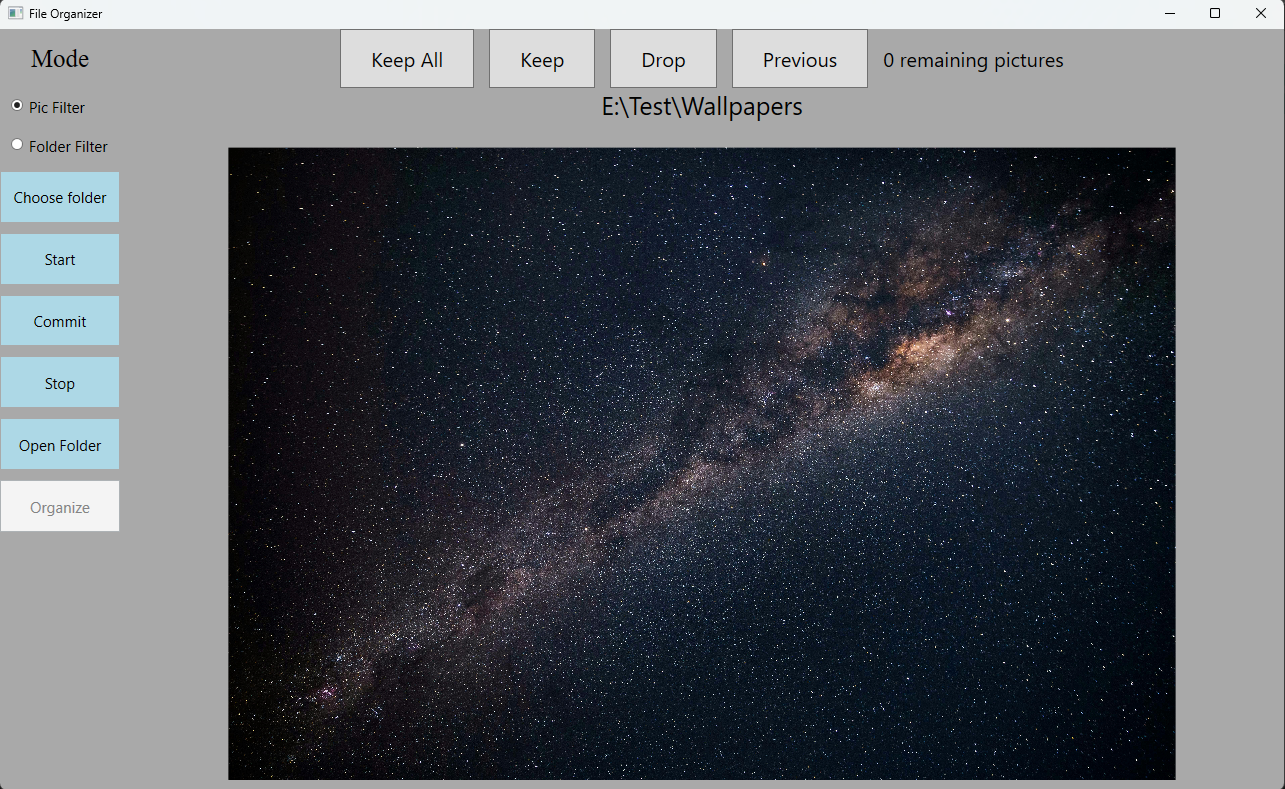Drop the displayed wallpaper
Image resolution: width=1285 pixels, height=789 pixels.
[x=663, y=59]
